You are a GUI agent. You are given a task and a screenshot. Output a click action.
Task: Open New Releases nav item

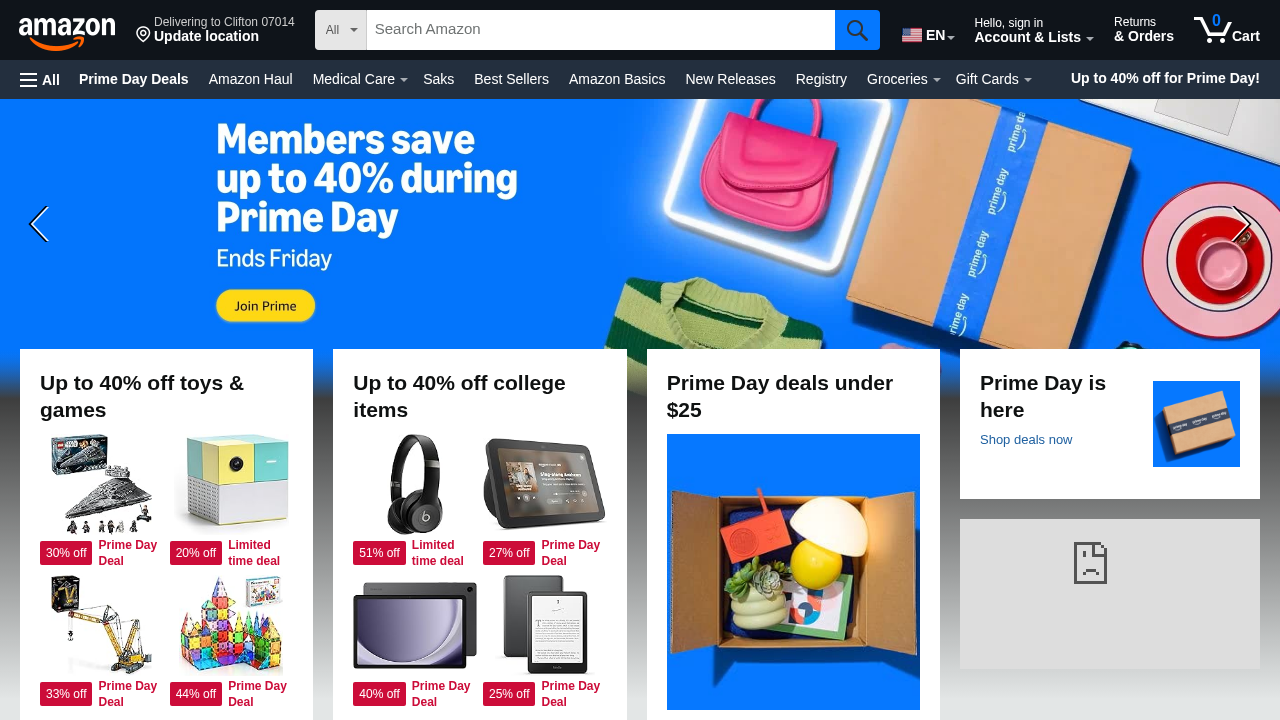tap(730, 79)
